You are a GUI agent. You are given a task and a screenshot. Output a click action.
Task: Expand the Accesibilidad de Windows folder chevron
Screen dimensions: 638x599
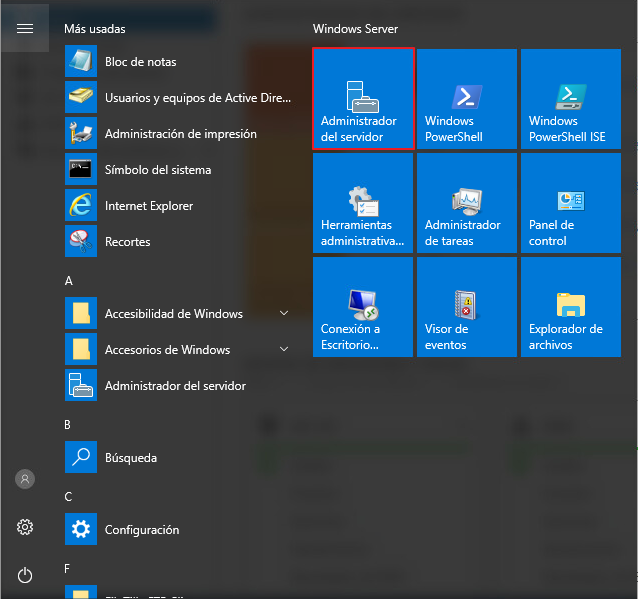point(284,314)
